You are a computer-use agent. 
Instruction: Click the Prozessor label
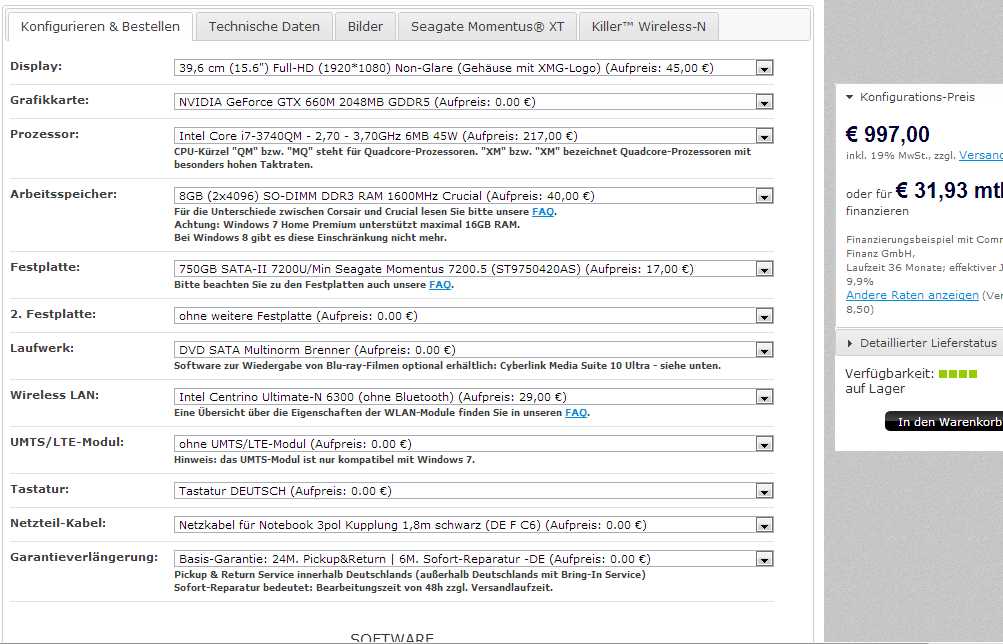(x=45, y=134)
